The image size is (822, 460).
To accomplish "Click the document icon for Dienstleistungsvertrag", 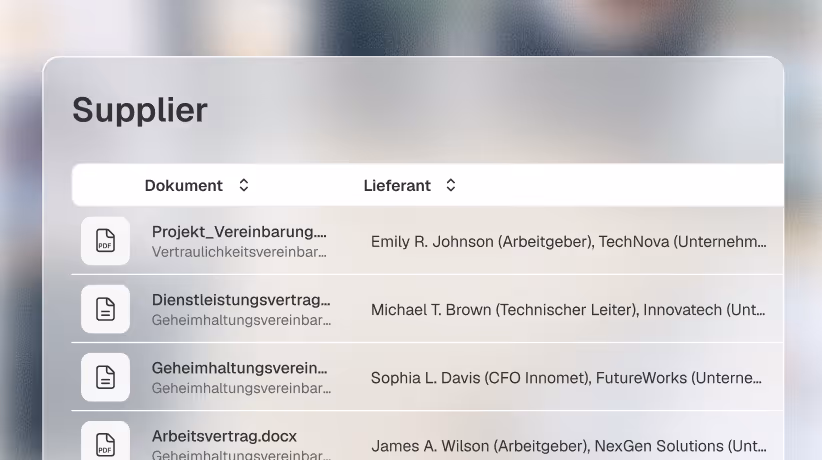I will pyautogui.click(x=105, y=309).
